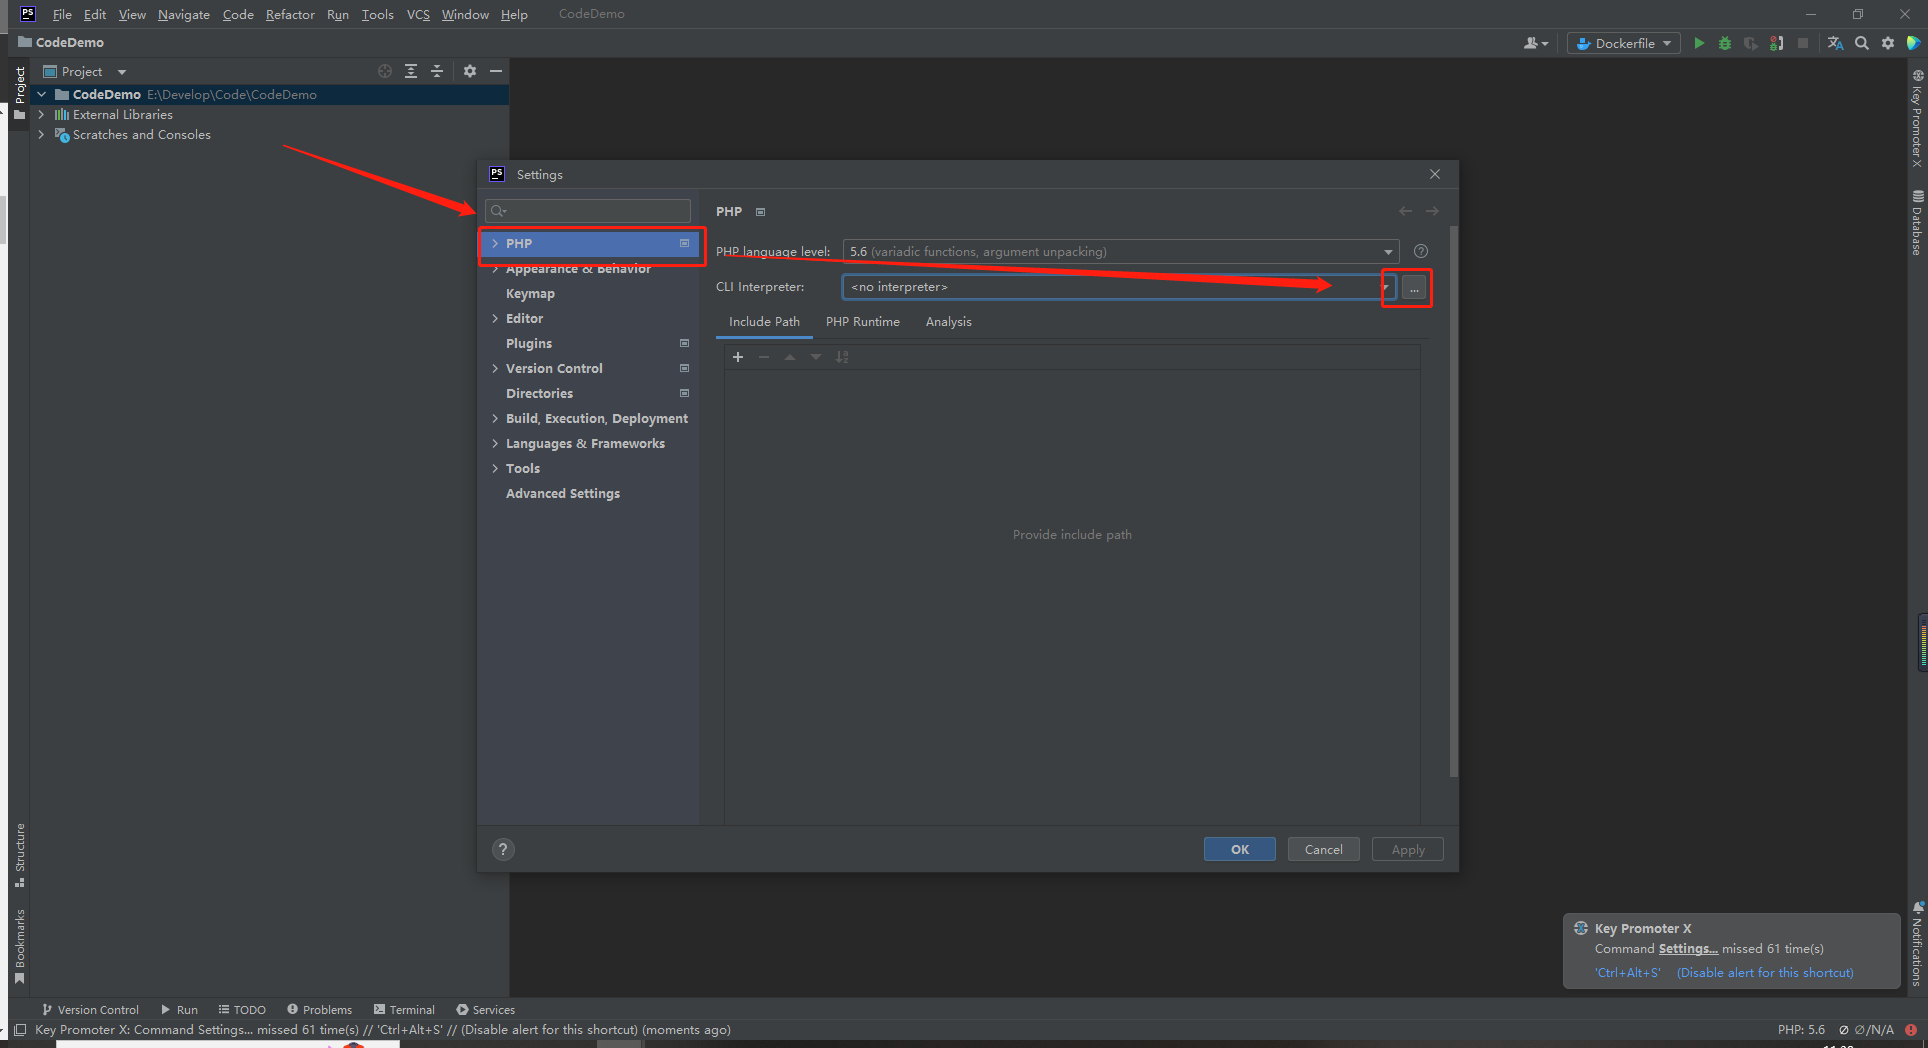The height and width of the screenshot is (1048, 1928).
Task: Click the Run with Coverage icon
Action: 1750,43
